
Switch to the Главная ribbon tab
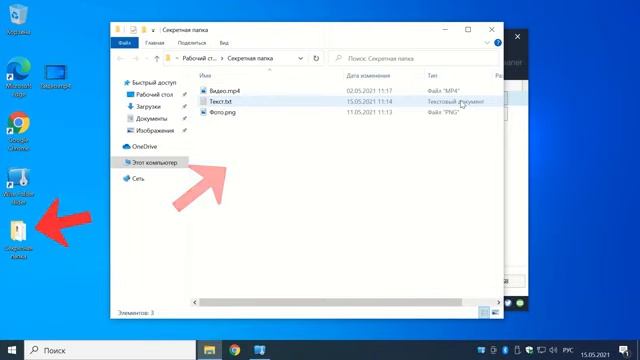coord(155,43)
